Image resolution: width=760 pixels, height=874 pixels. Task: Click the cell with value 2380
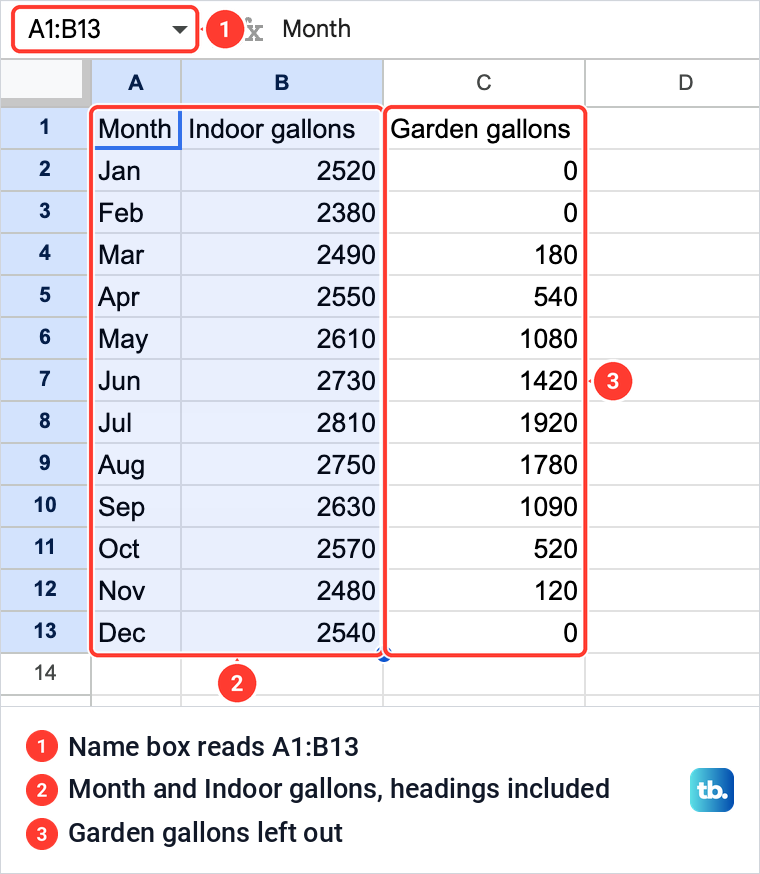click(x=282, y=212)
